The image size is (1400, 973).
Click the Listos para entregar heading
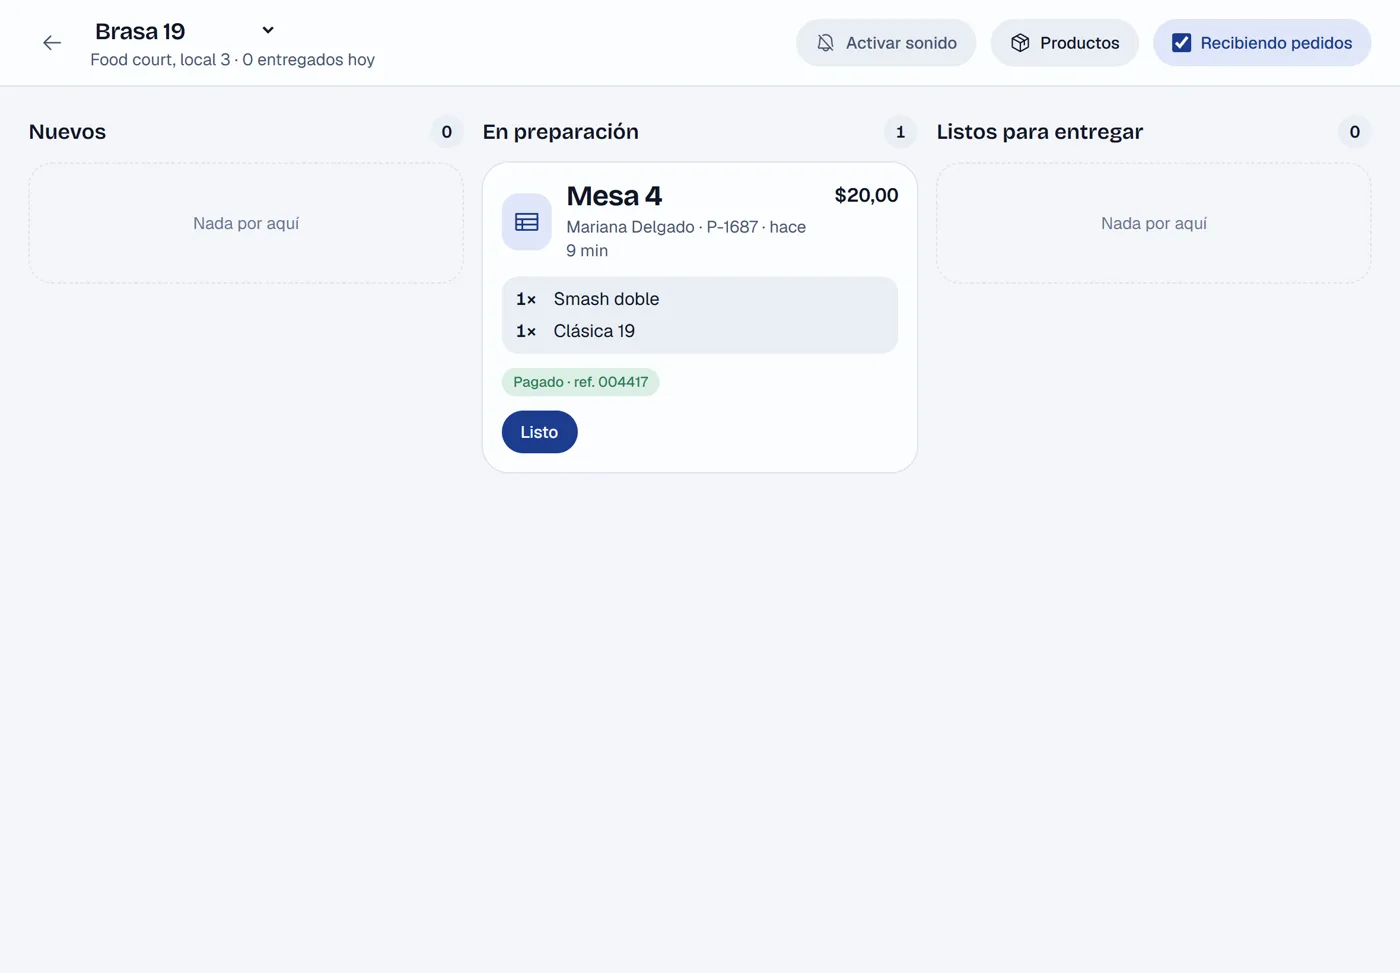click(1039, 132)
